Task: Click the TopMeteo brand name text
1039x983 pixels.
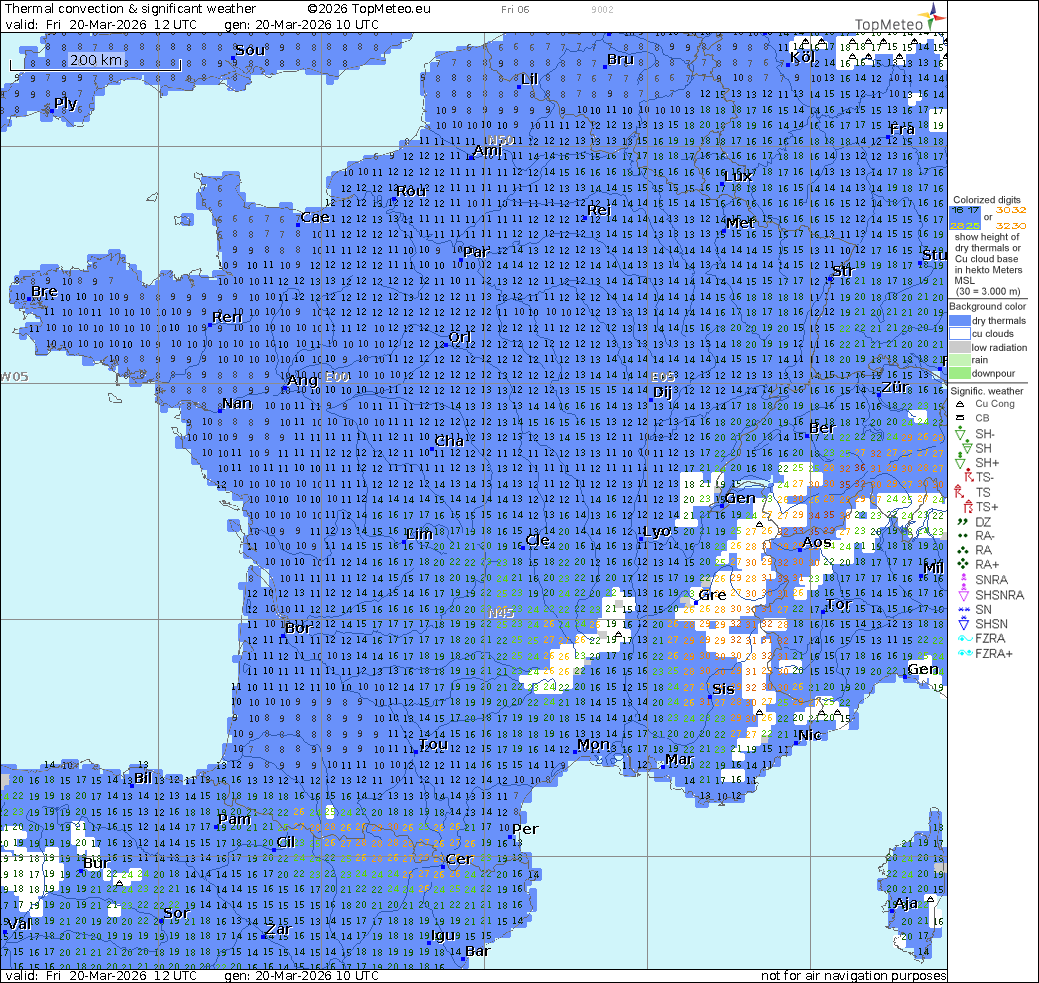Action: 889,25
